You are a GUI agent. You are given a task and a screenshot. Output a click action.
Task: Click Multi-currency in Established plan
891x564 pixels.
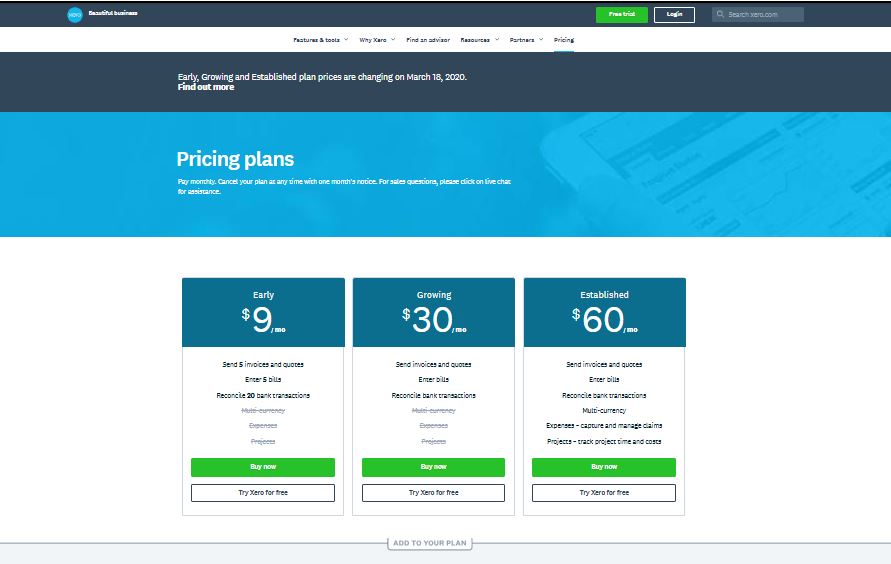(604, 410)
